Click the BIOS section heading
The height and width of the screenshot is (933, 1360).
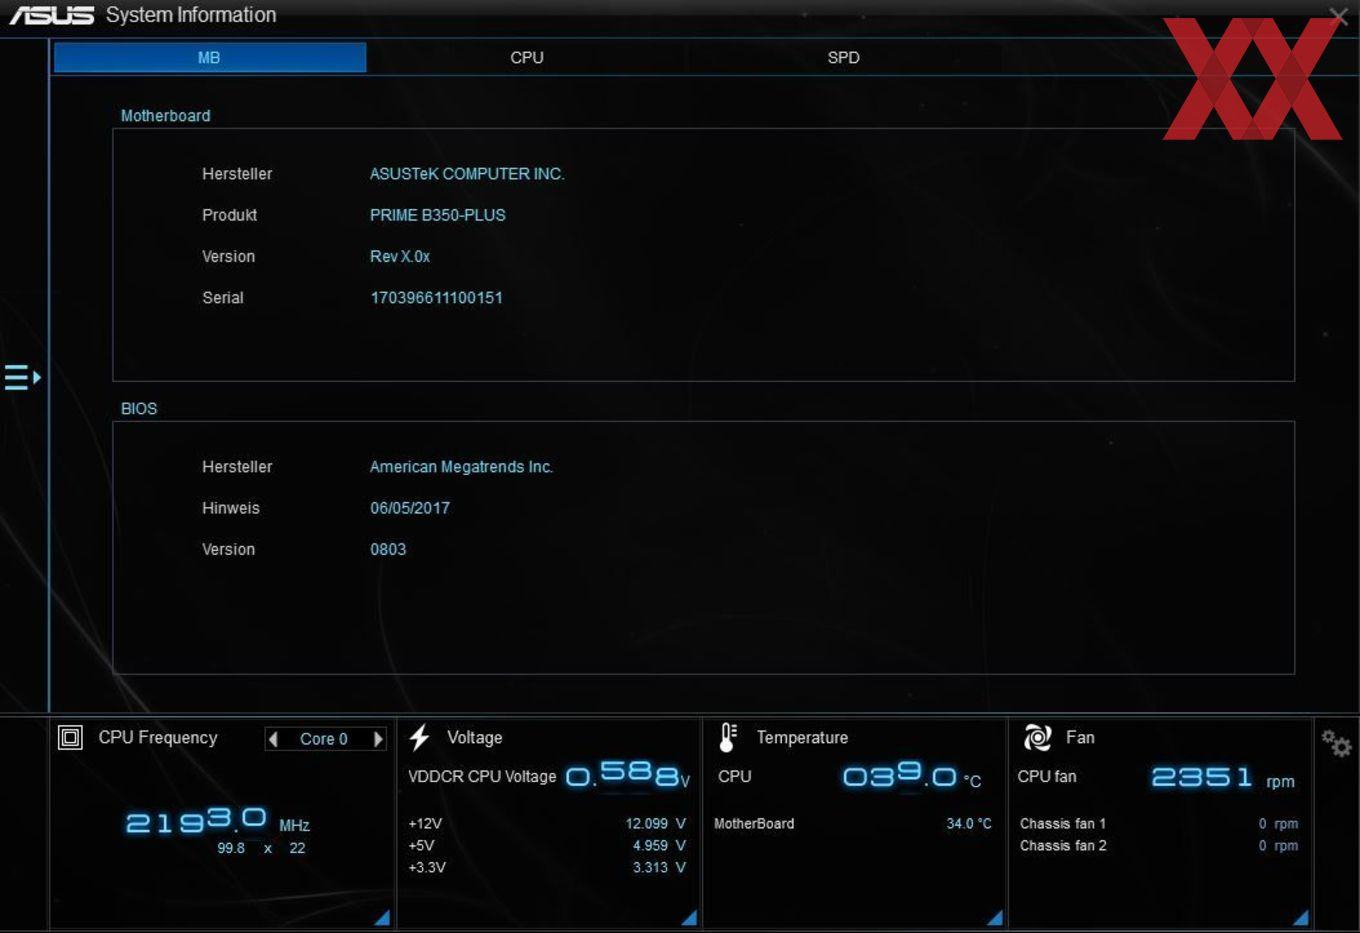139,409
